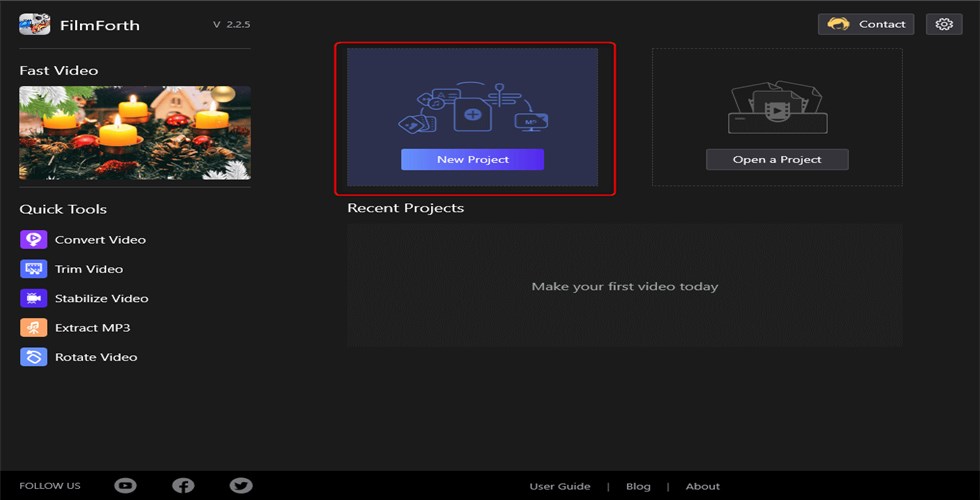Open the Fast Video candles thumbnail
This screenshot has height=500, width=980.
coord(135,133)
